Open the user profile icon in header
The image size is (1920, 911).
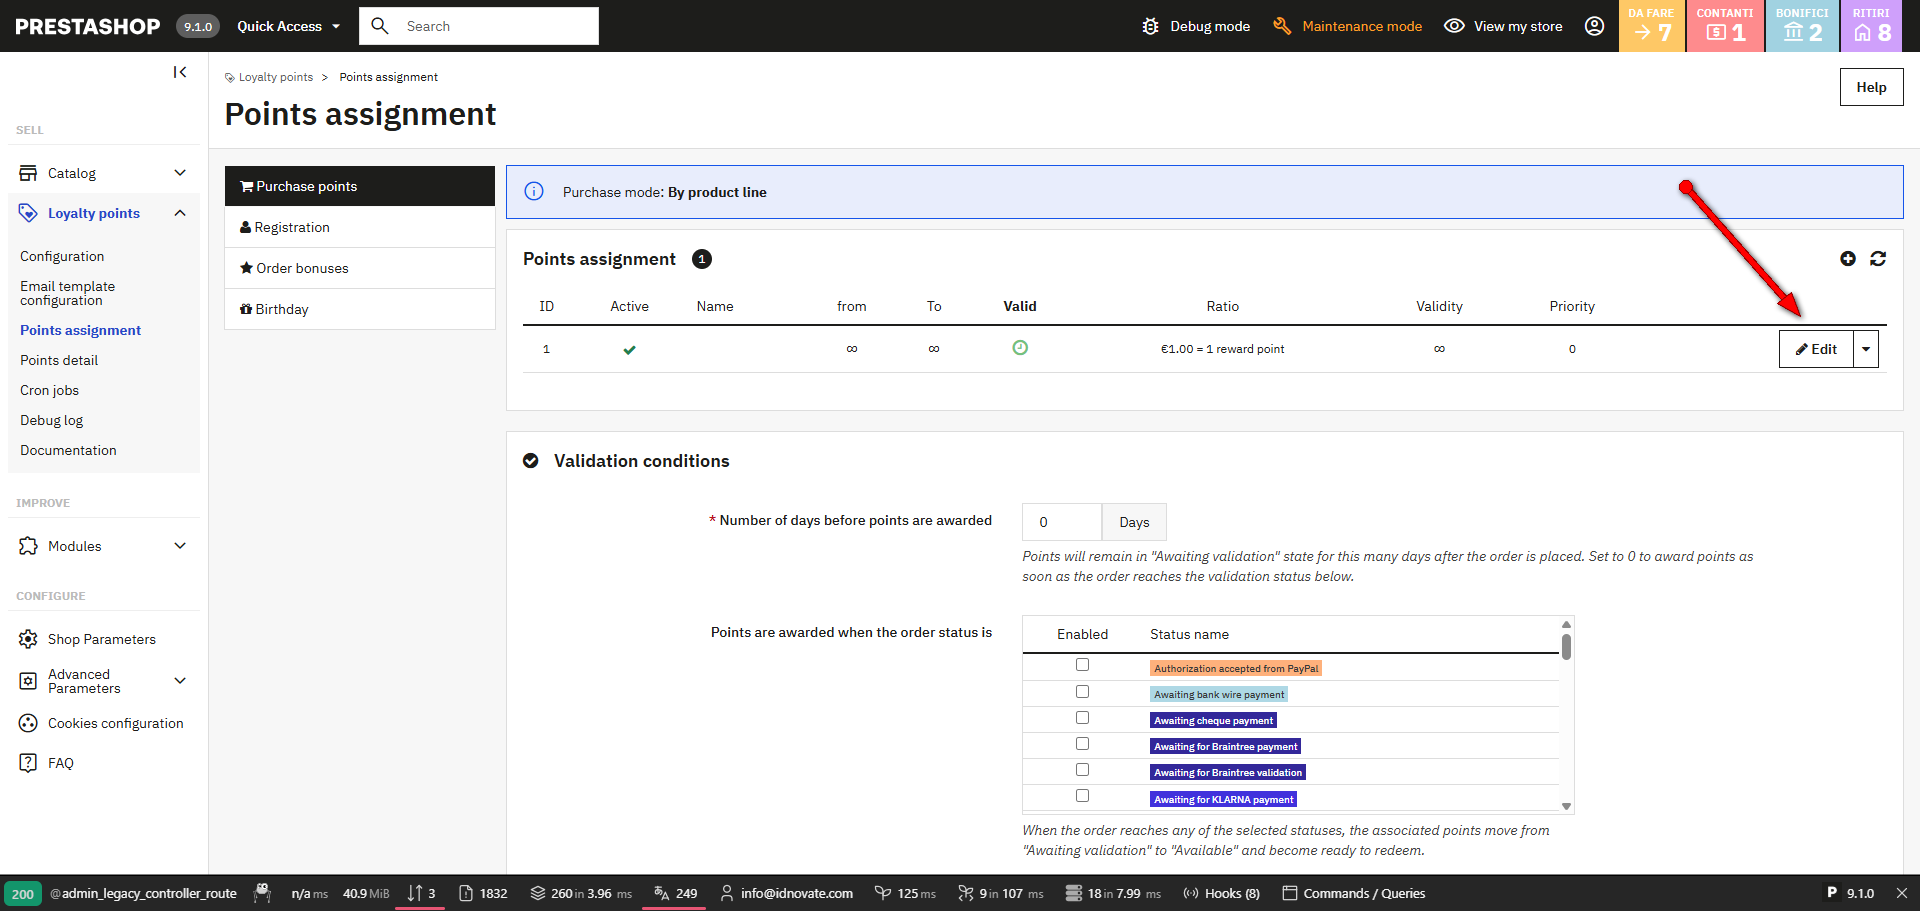click(1594, 26)
